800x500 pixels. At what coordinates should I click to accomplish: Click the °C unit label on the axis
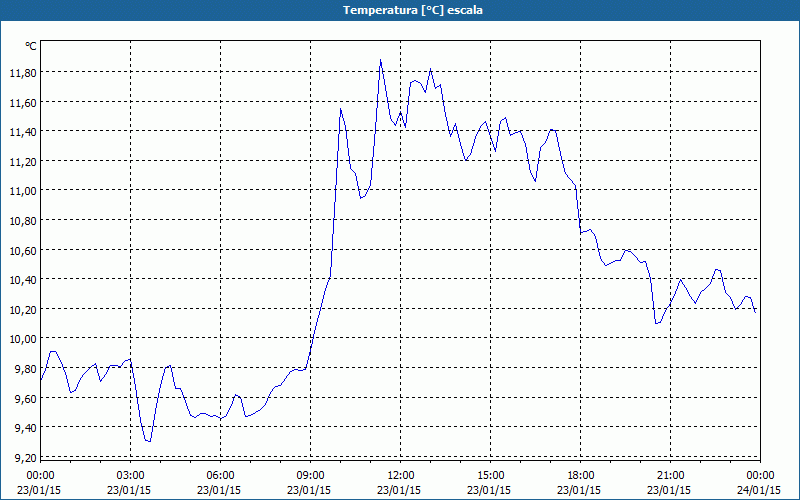(x=31, y=46)
